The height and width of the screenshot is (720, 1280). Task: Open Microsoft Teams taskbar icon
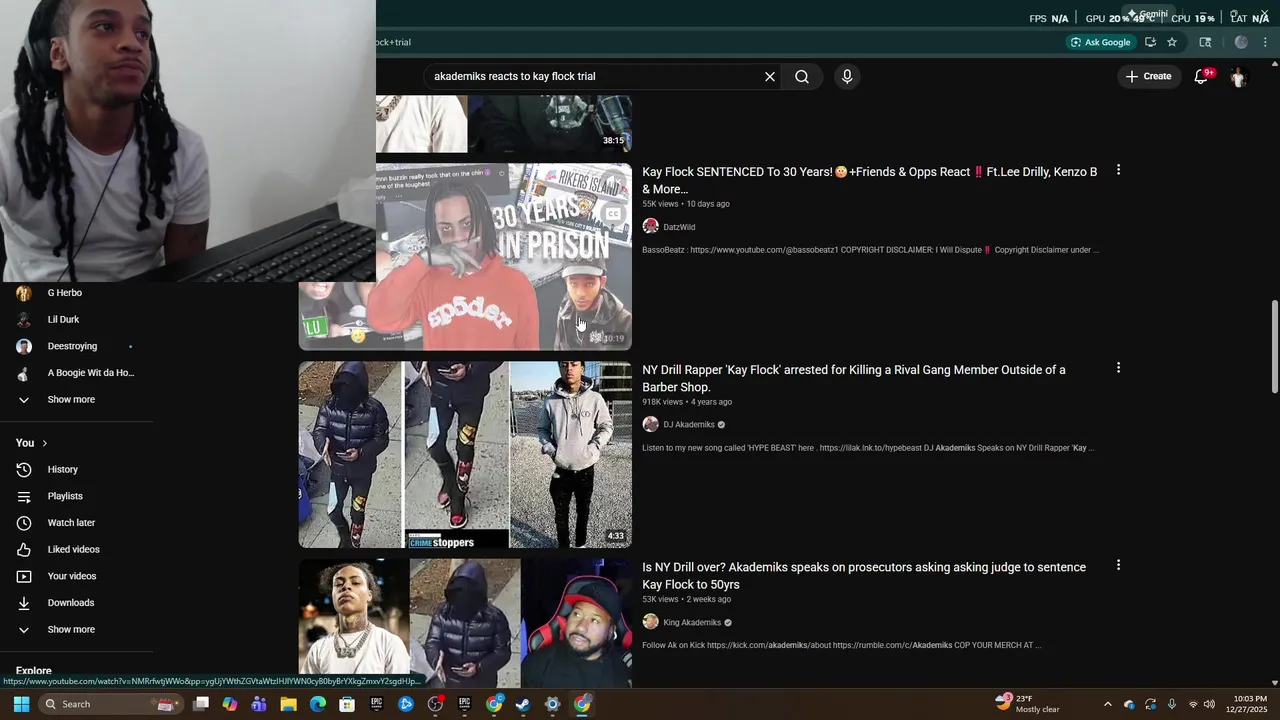259,704
